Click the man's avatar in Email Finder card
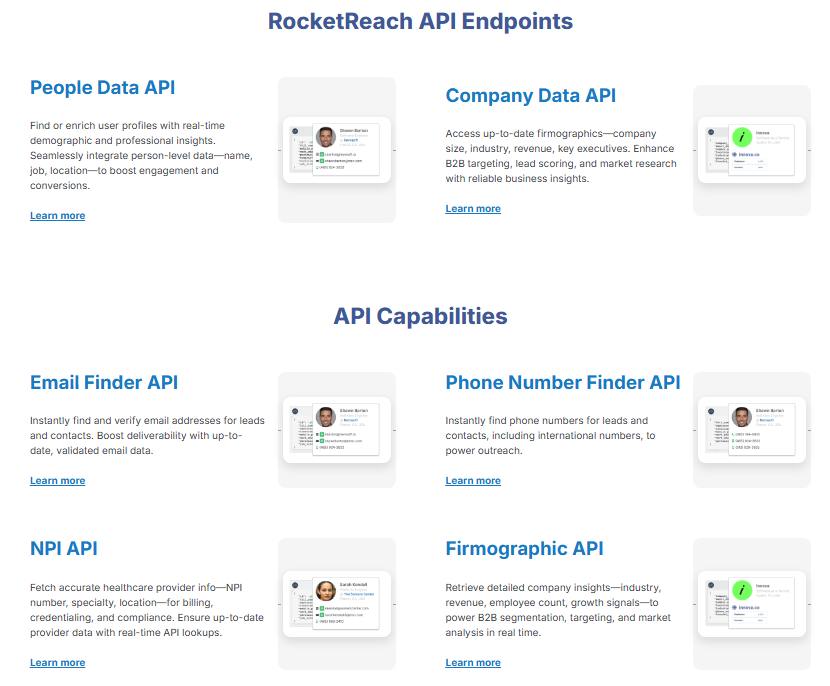This screenshot has height=686, width=830. click(326, 417)
